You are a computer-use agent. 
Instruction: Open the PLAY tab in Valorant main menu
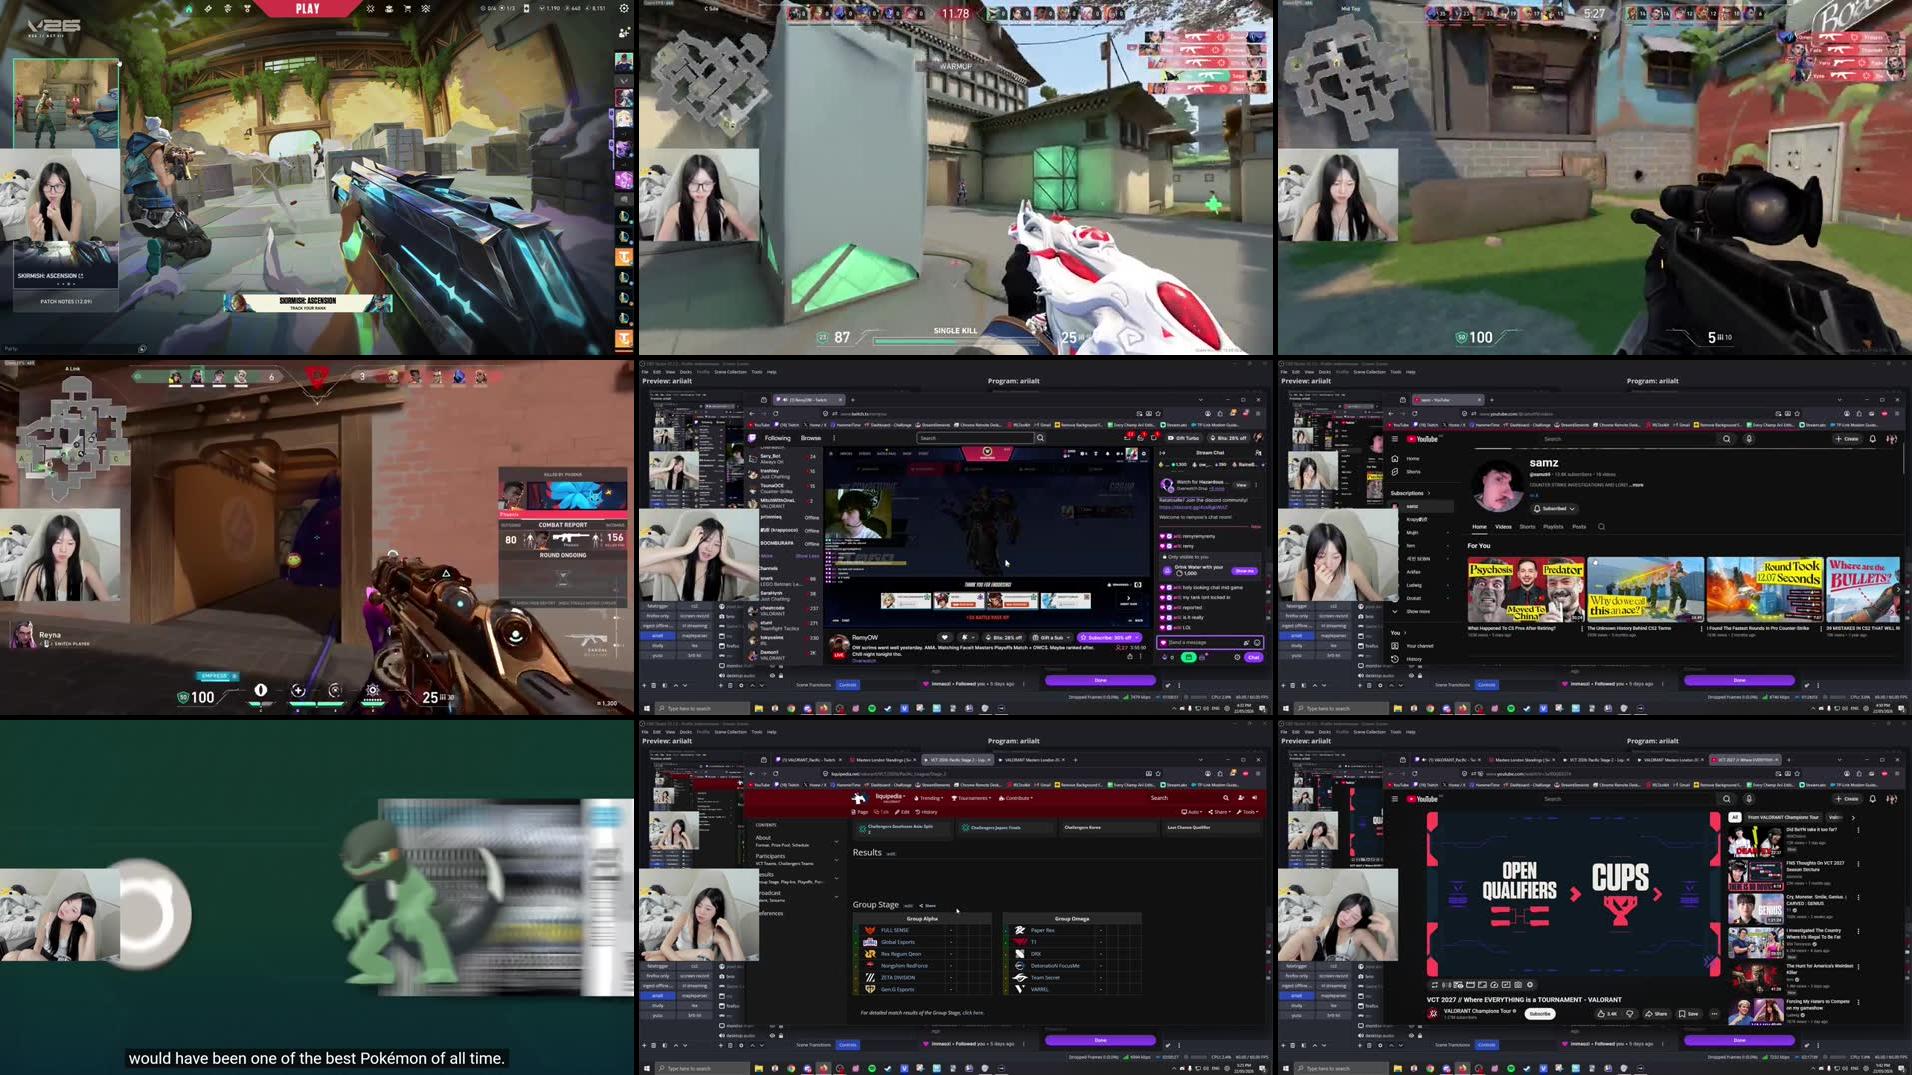307,8
